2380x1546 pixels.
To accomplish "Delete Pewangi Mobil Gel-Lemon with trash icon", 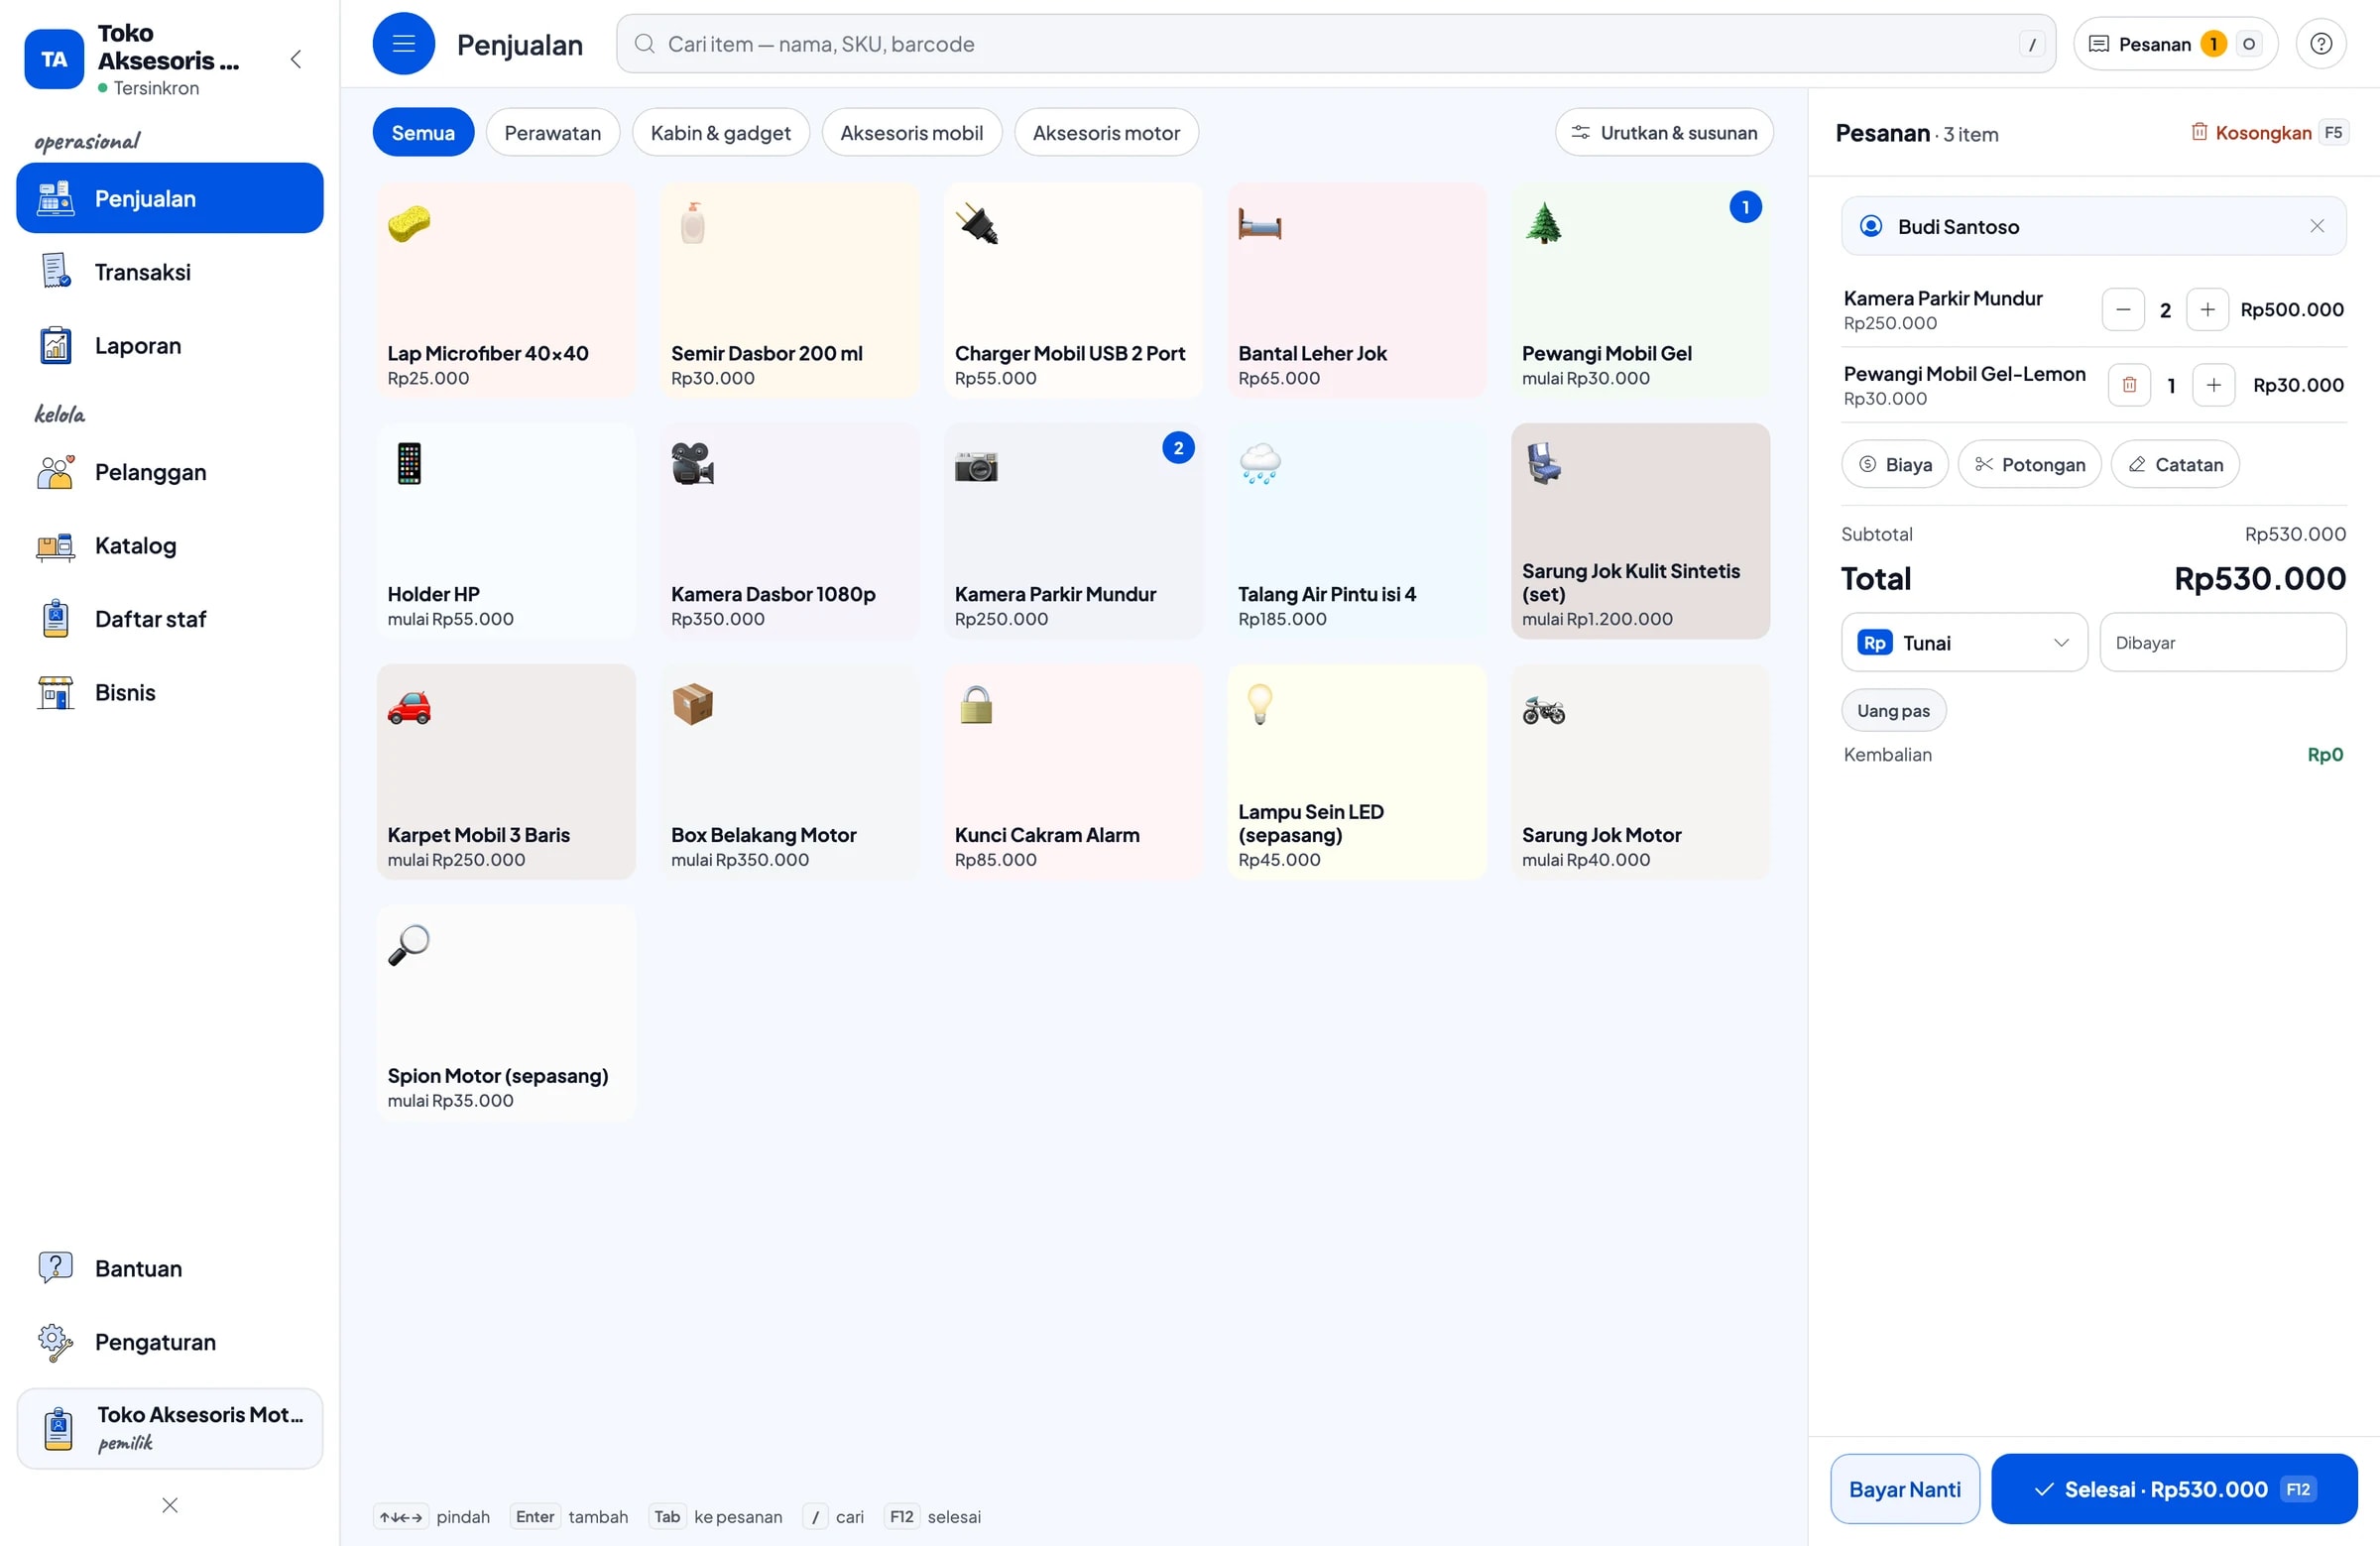I will click(2129, 385).
